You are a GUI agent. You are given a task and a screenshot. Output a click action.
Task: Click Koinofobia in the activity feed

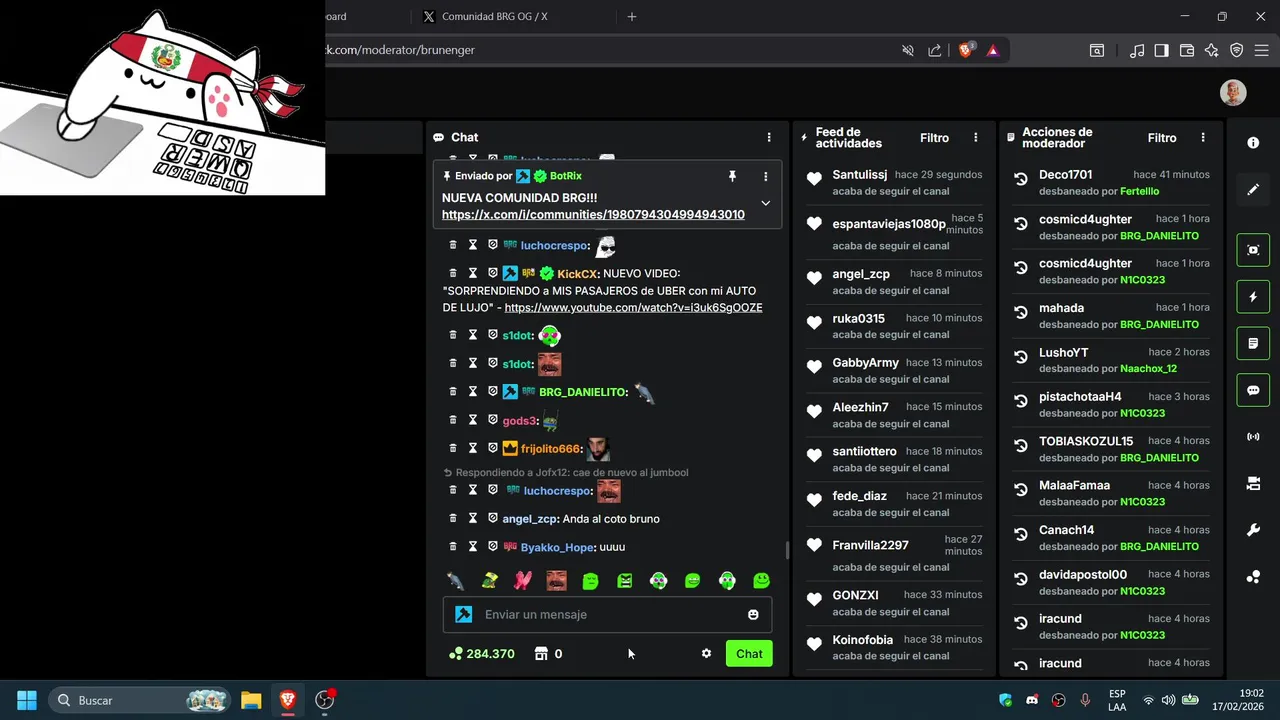click(x=862, y=640)
